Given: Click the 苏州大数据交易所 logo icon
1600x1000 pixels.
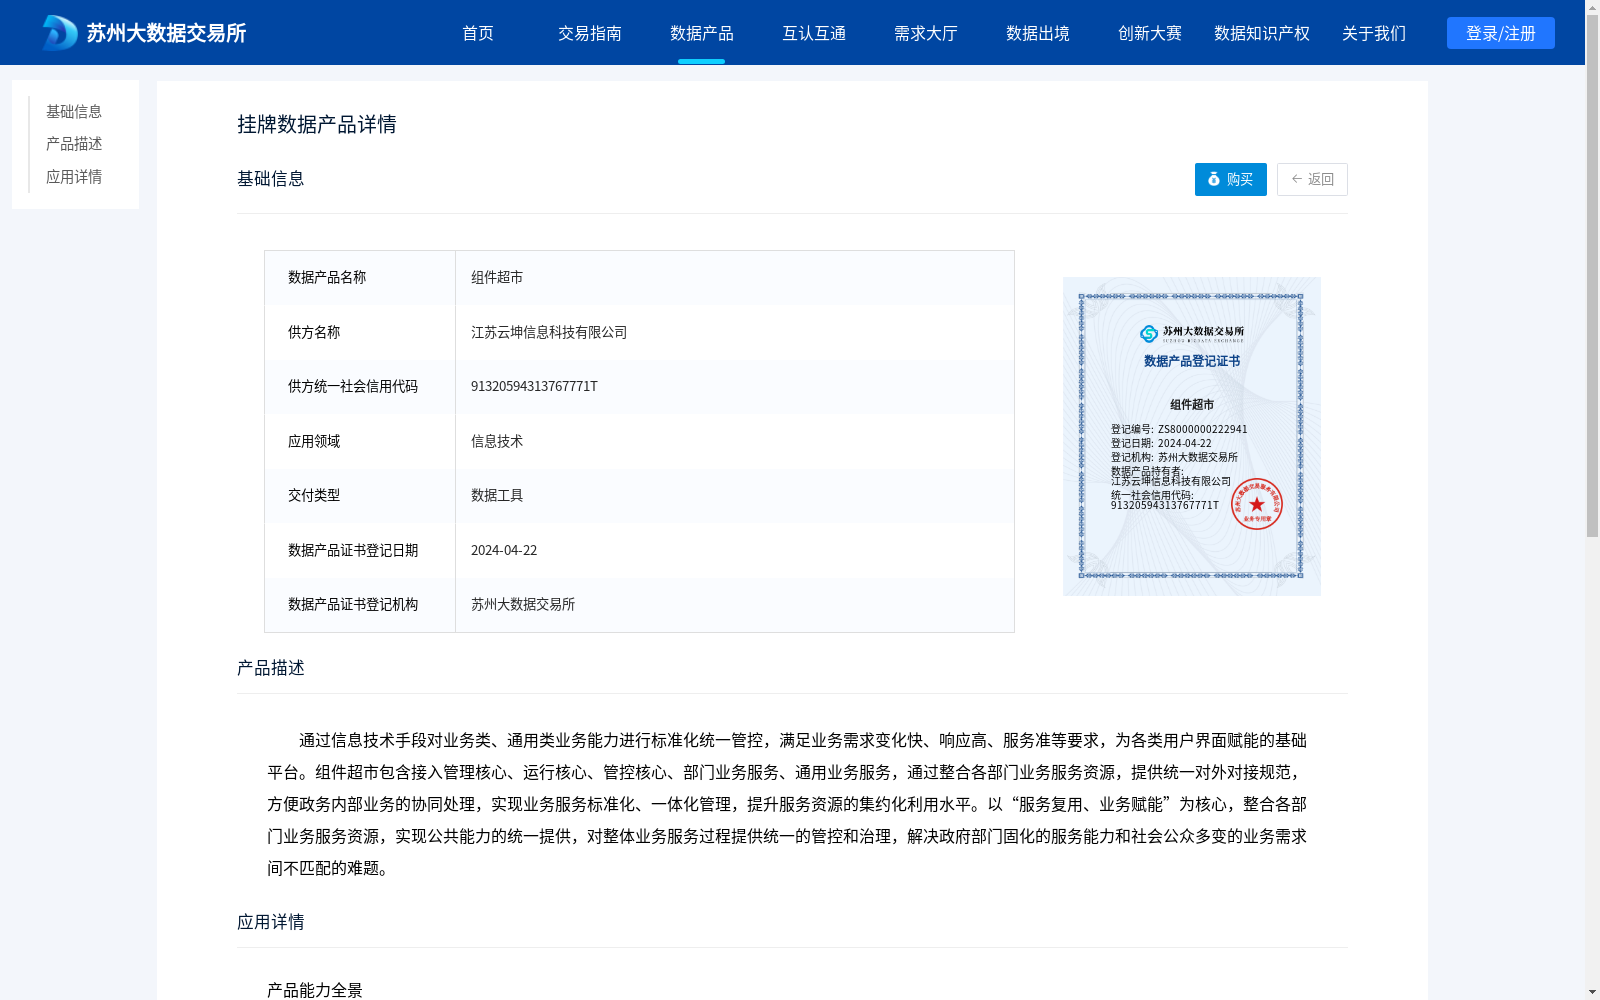Looking at the screenshot, I should pyautogui.click(x=59, y=33).
